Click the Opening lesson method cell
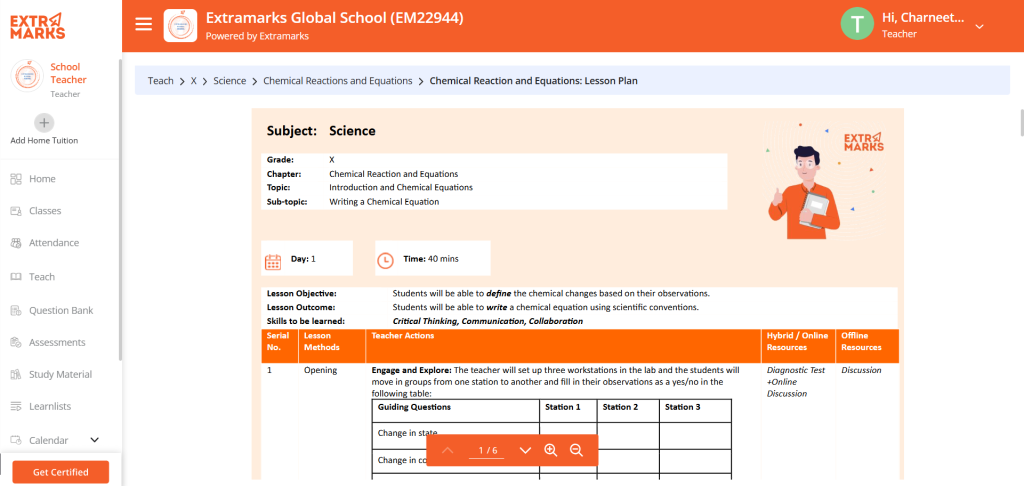The image size is (1024, 486). (x=320, y=370)
